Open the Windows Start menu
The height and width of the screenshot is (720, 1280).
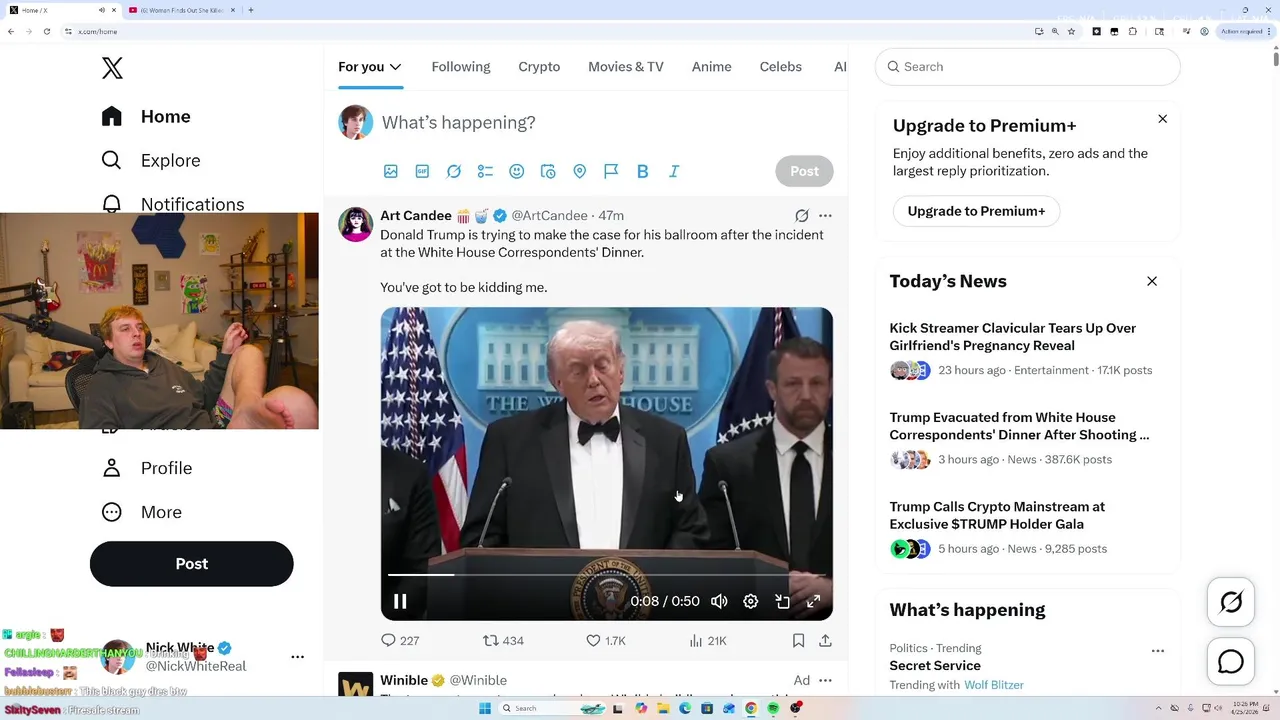(485, 708)
